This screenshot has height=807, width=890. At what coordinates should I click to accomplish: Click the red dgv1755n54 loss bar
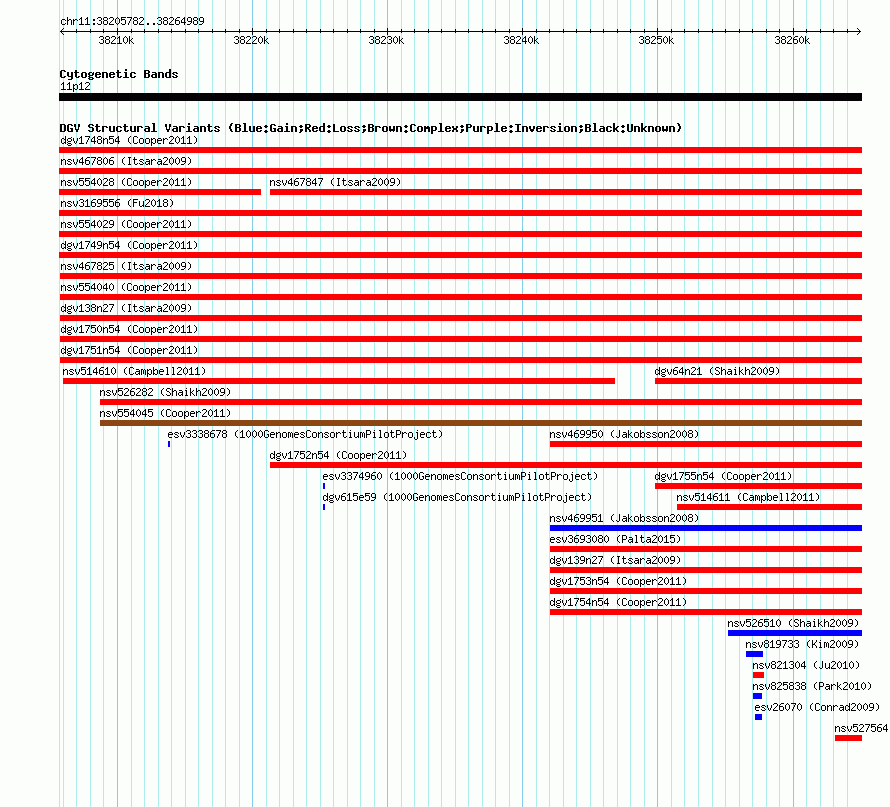(x=758, y=486)
